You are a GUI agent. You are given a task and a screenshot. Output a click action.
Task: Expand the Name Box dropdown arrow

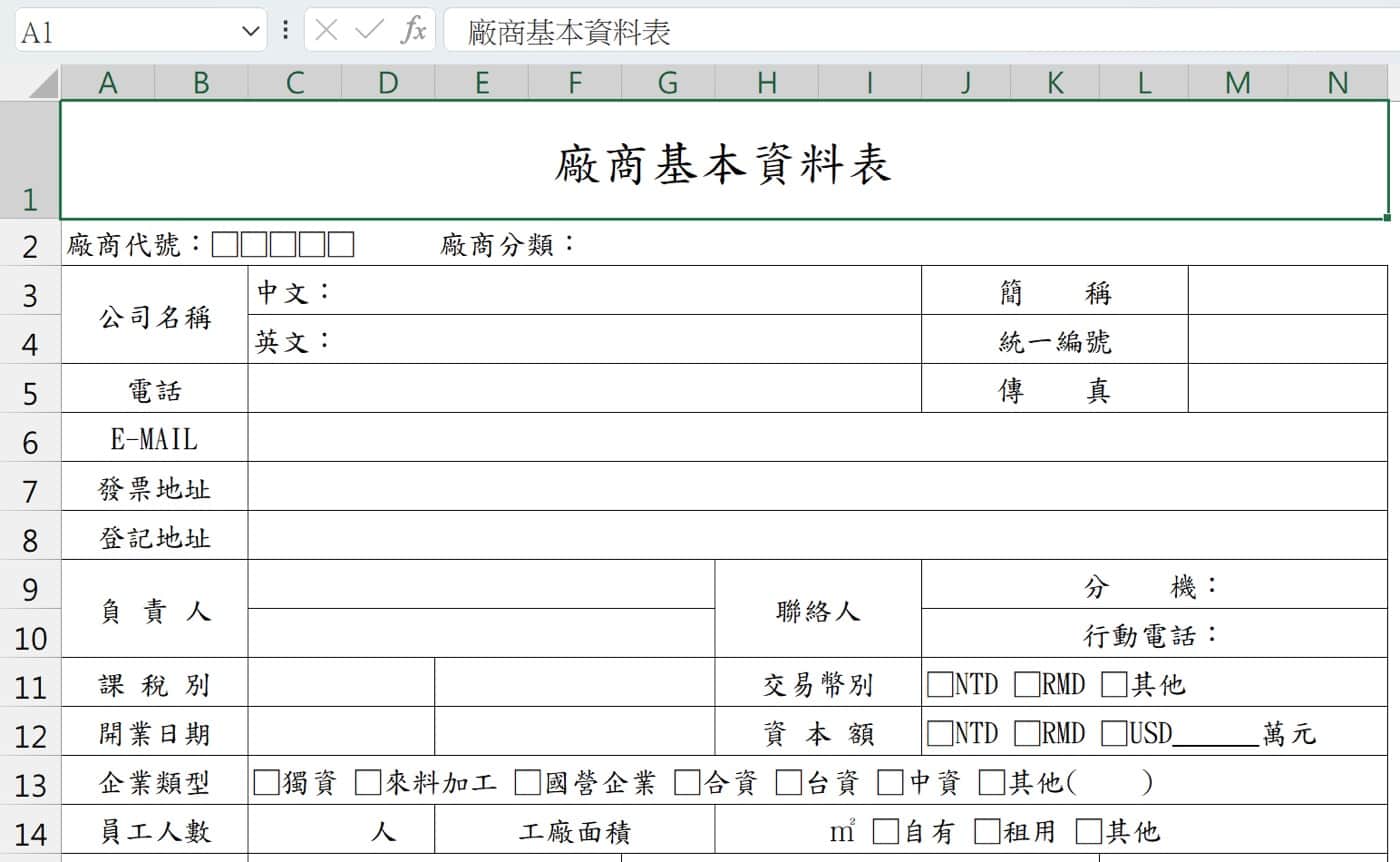click(250, 32)
